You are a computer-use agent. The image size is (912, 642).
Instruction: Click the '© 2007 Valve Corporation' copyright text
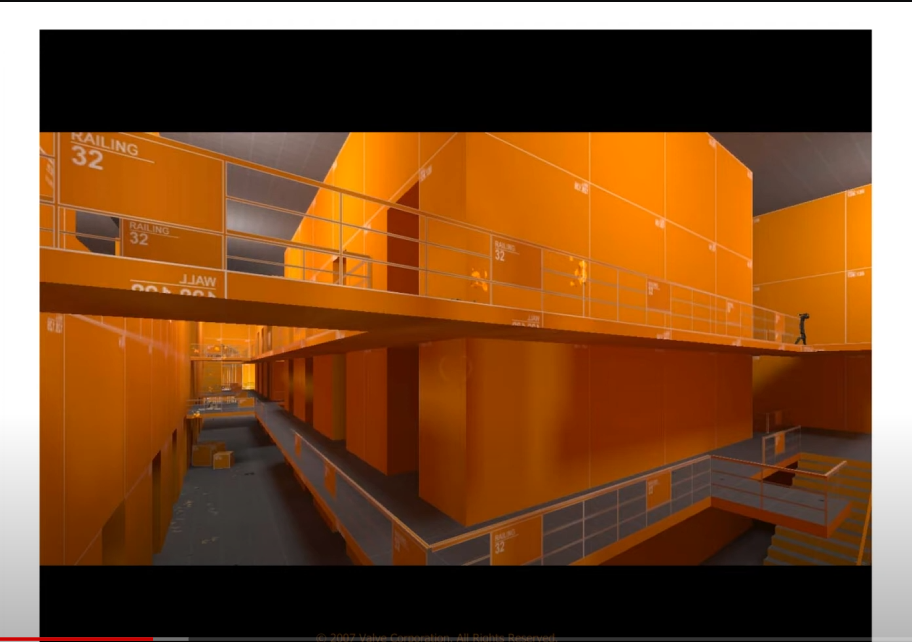pos(436,637)
